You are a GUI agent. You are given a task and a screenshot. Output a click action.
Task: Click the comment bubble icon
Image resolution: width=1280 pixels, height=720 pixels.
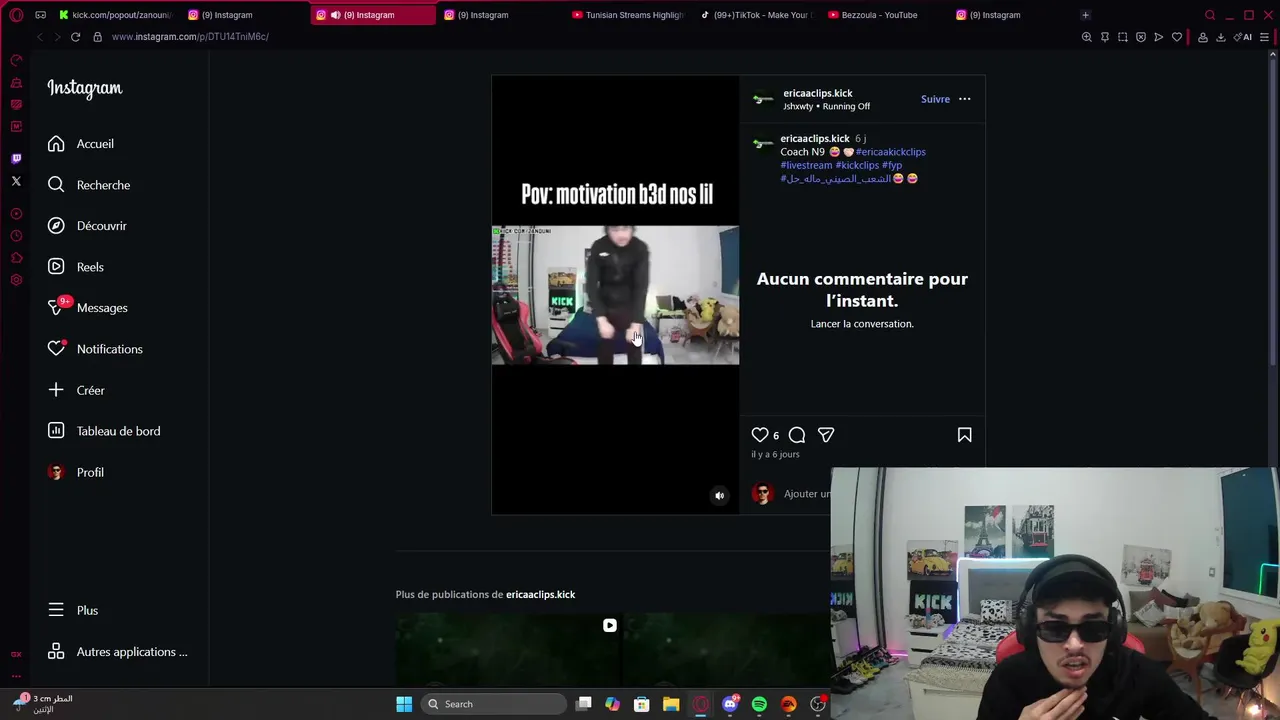797,435
